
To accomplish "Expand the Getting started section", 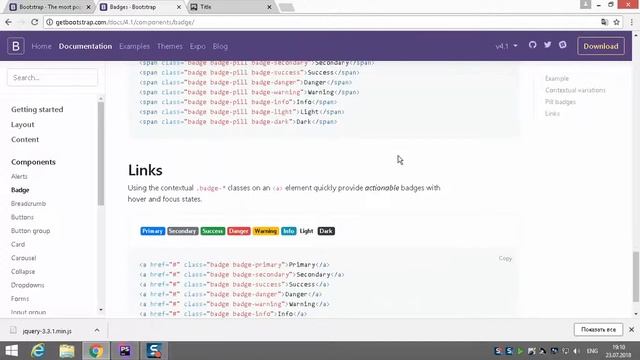I will [37, 109].
